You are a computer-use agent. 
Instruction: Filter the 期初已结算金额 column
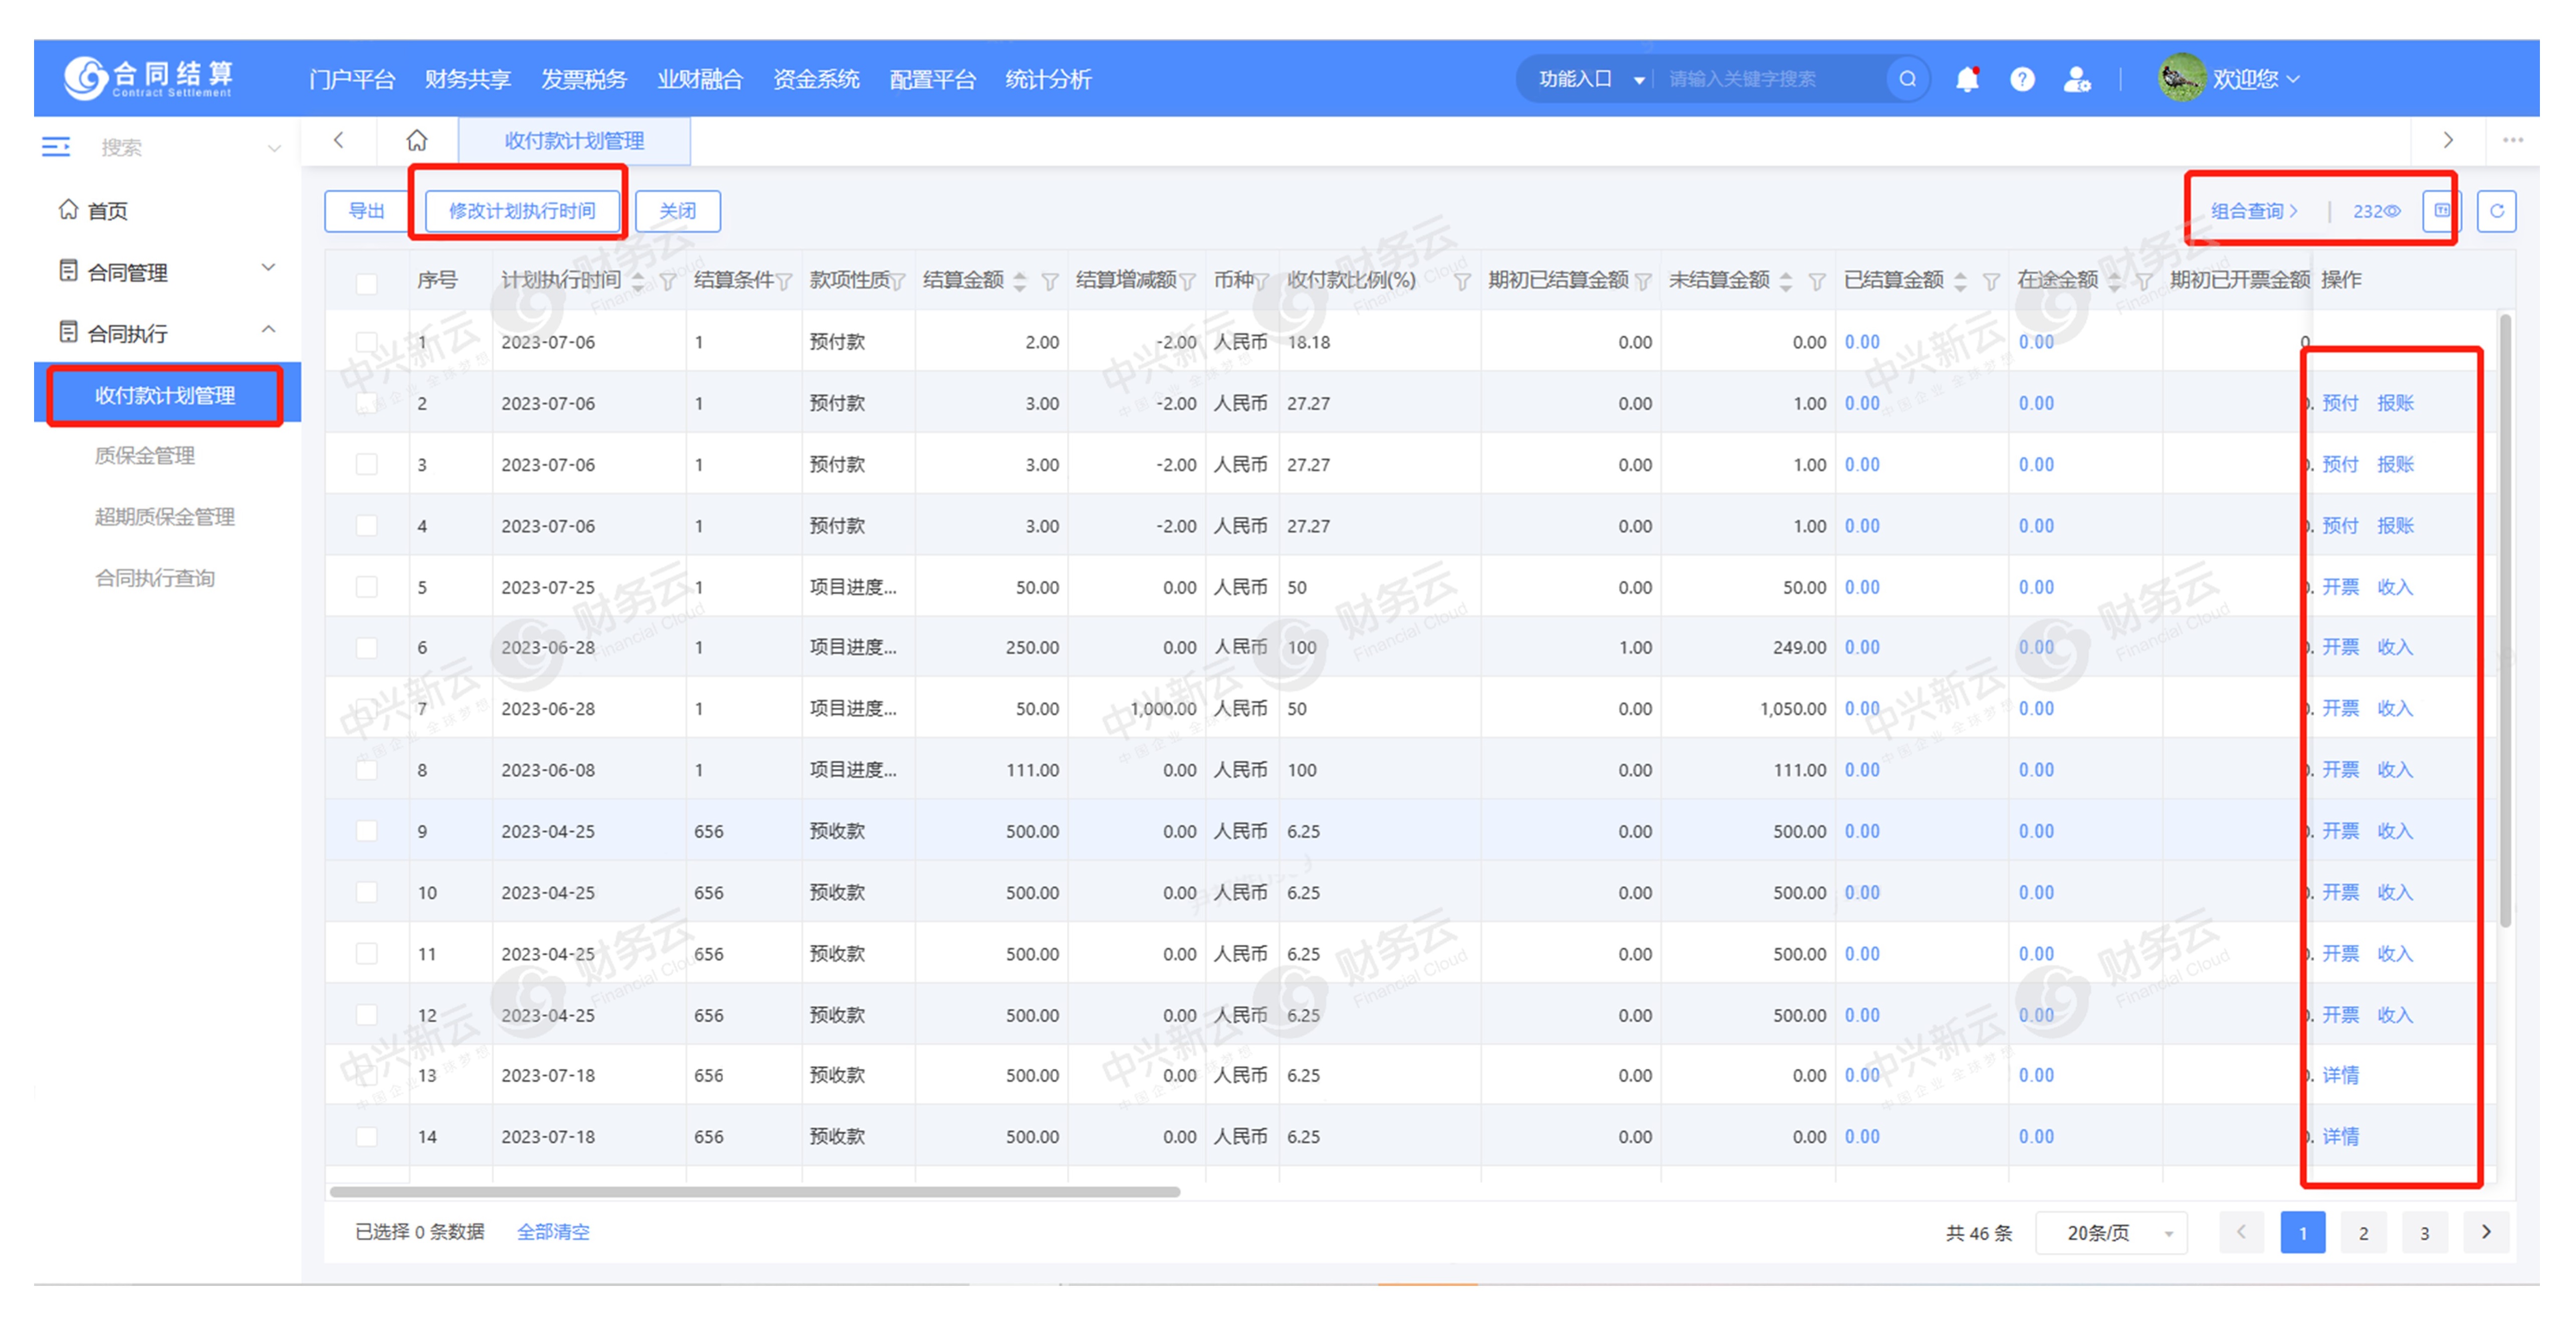tap(1643, 282)
